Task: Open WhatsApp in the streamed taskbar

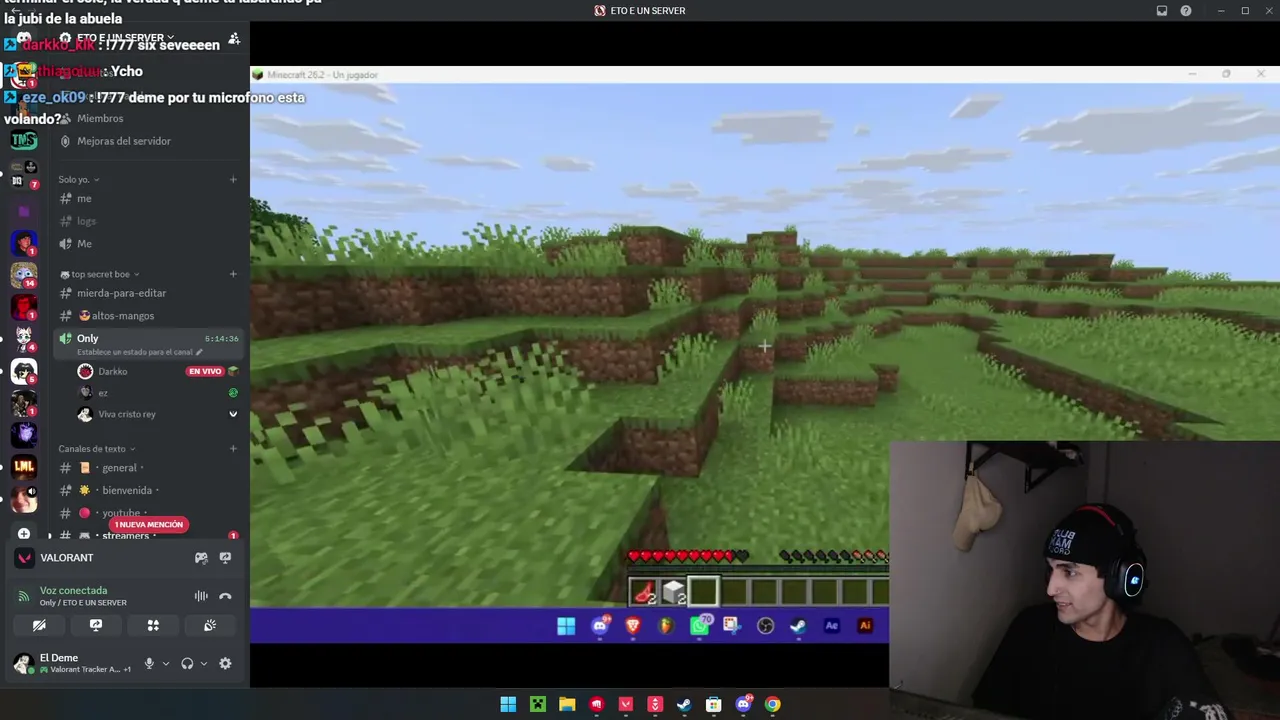Action: coord(699,626)
